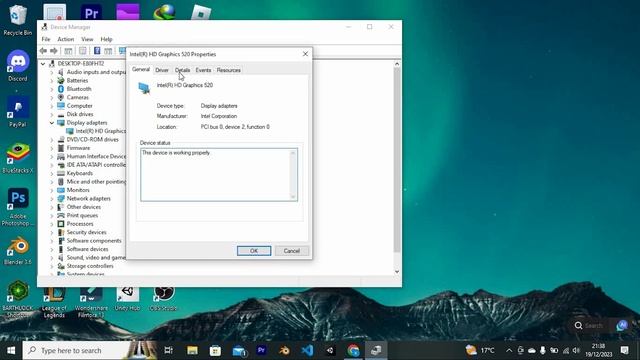Open Premiere Pro from the taskbar
This screenshot has height=360, width=640.
(x=261, y=350)
